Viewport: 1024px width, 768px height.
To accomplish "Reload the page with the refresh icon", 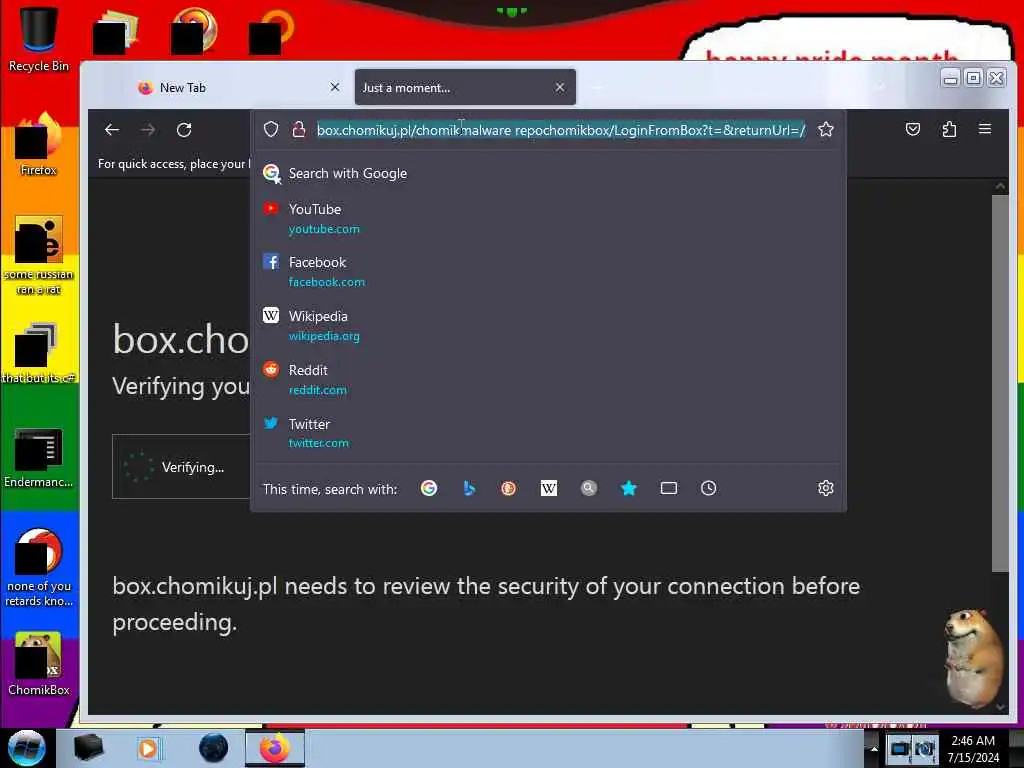I will [x=184, y=130].
